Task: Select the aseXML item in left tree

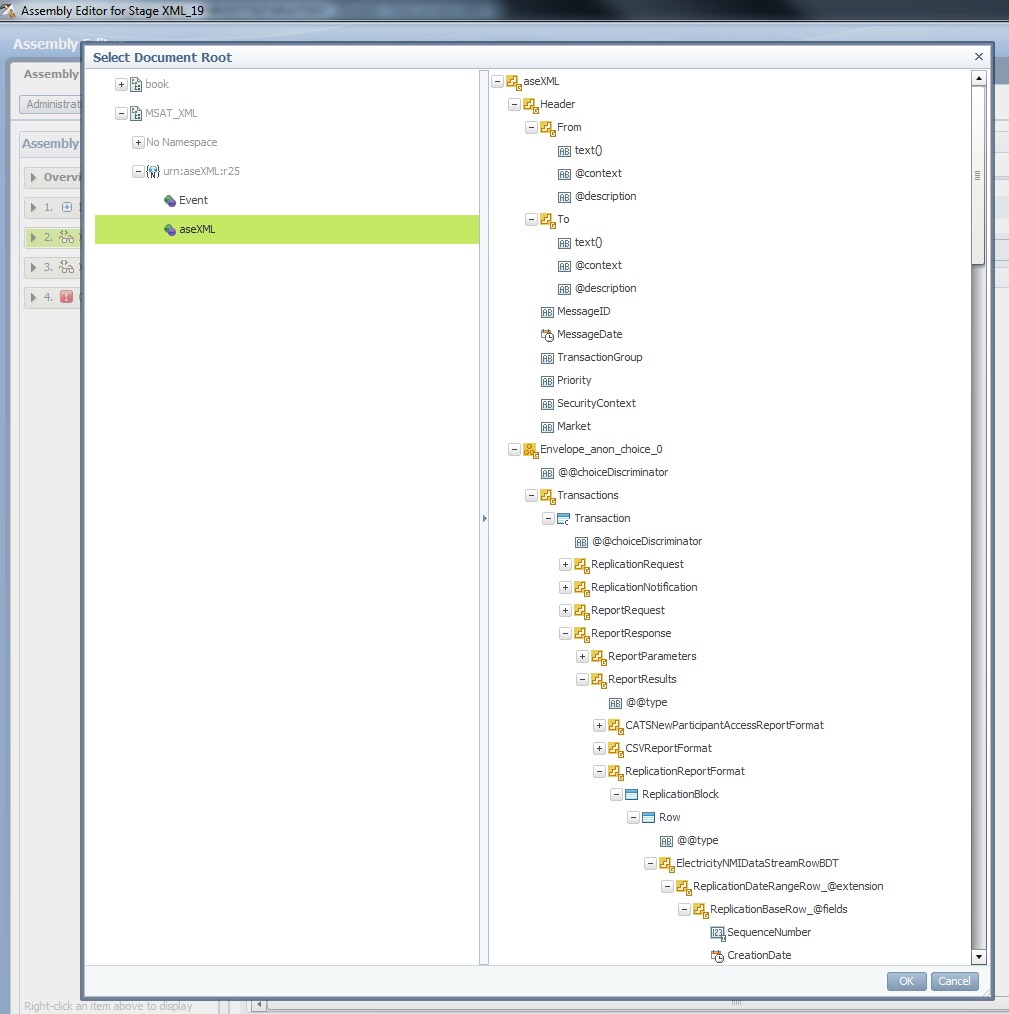Action: (x=197, y=230)
